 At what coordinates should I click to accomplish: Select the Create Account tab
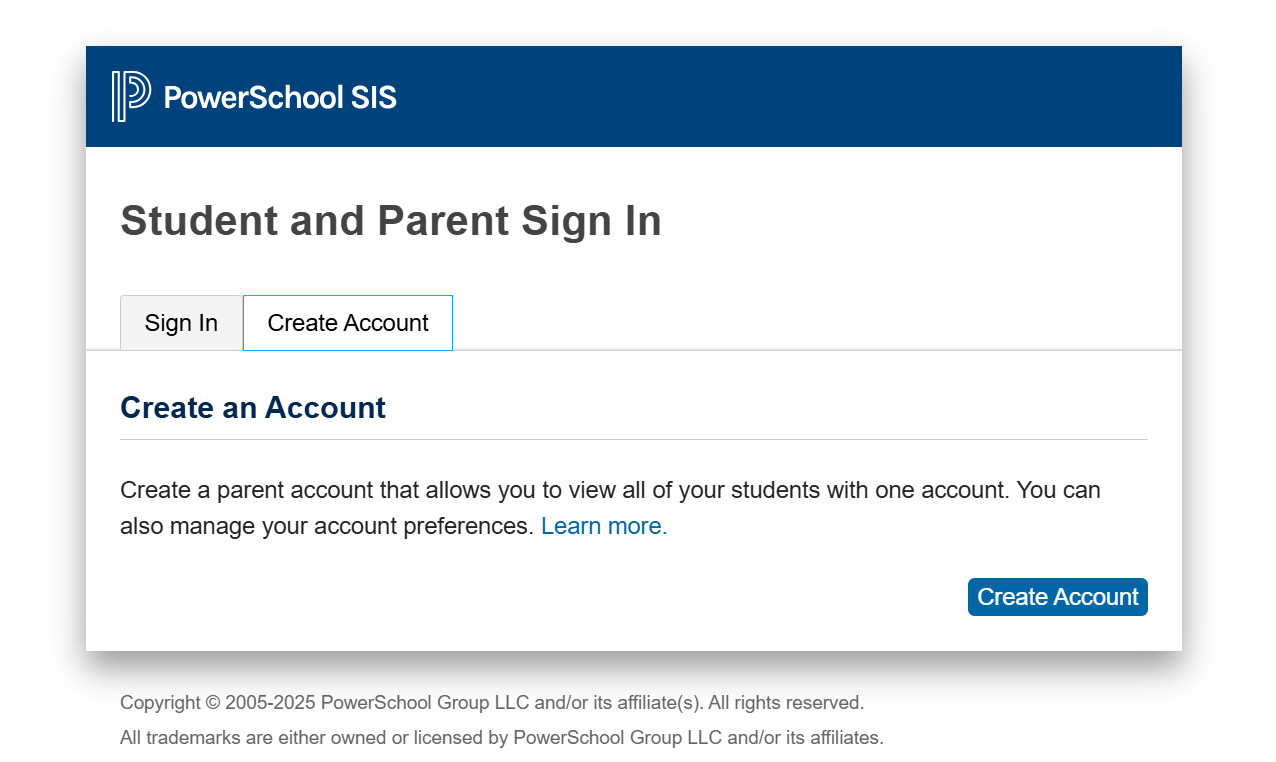(348, 323)
